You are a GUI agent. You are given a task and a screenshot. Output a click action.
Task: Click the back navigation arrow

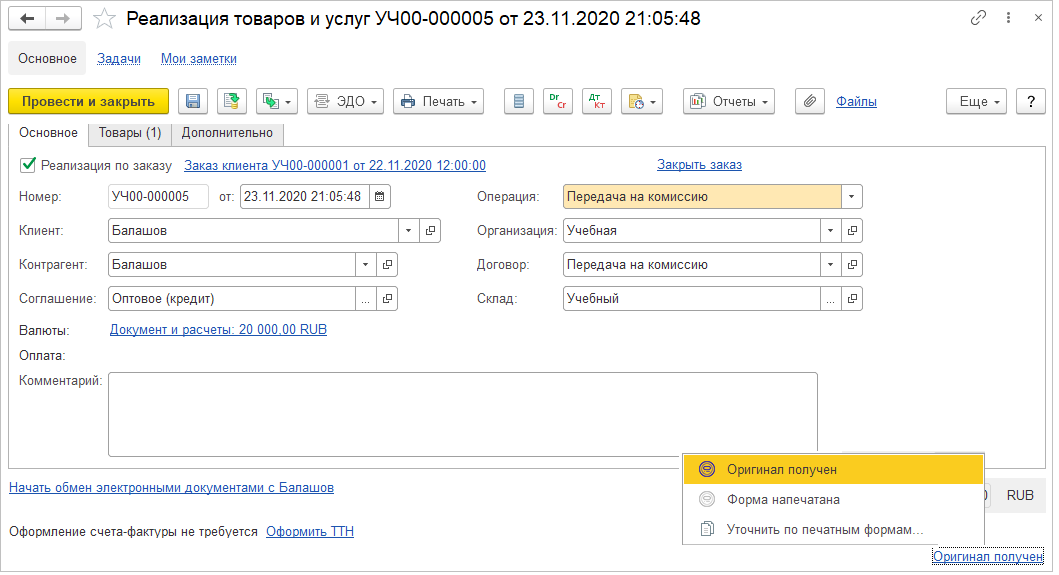coord(26,19)
